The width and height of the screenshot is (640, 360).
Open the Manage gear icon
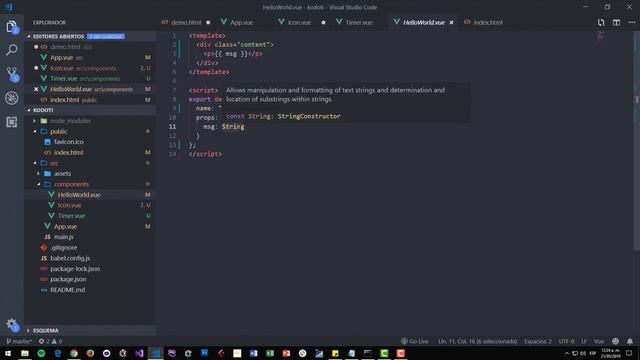click(12, 324)
